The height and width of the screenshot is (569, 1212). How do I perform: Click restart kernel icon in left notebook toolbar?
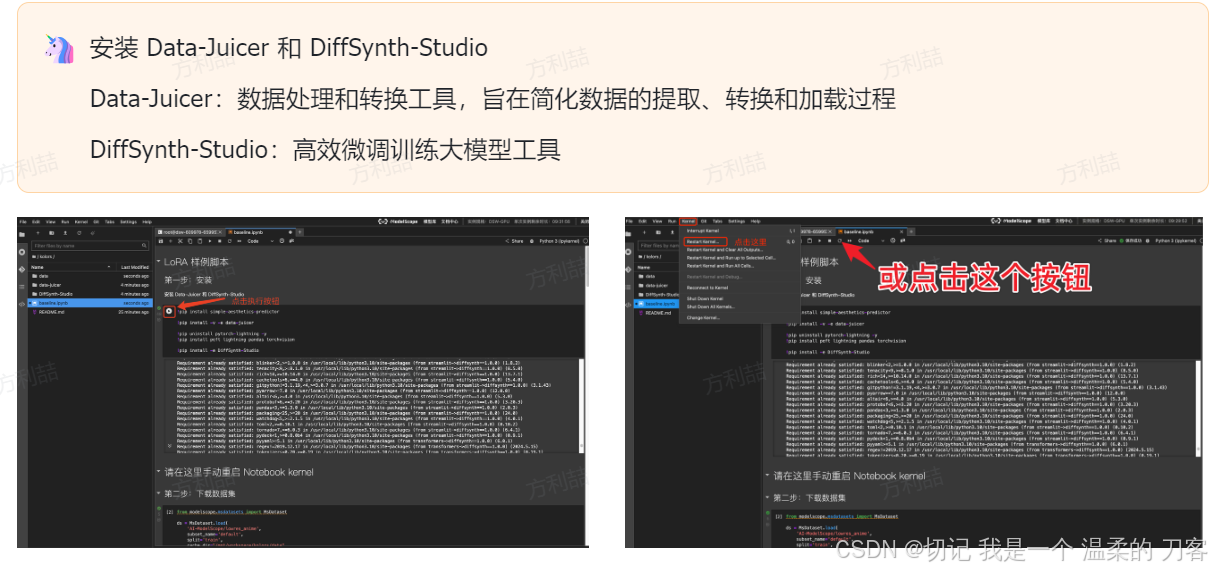[x=230, y=241]
